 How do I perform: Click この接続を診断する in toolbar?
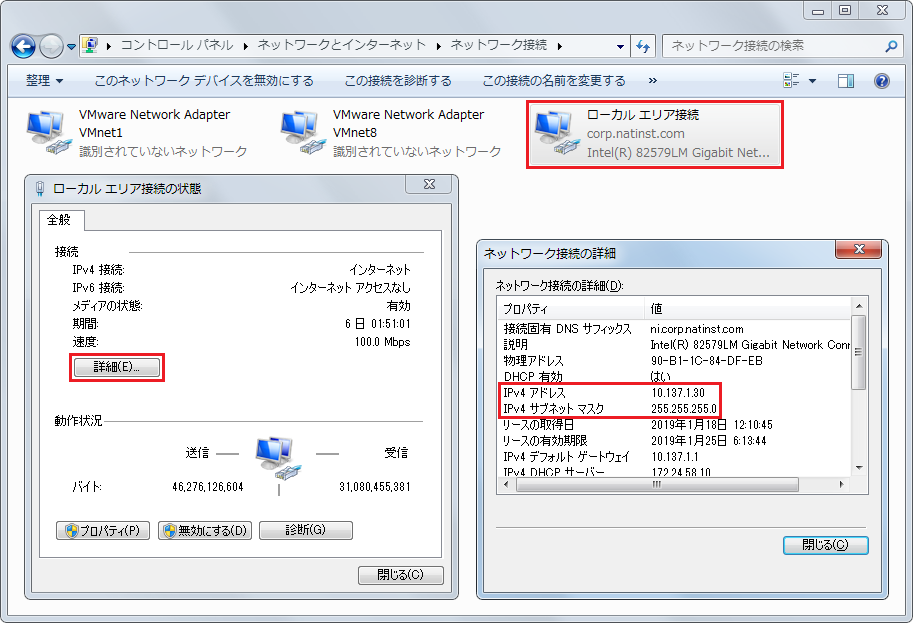397,81
